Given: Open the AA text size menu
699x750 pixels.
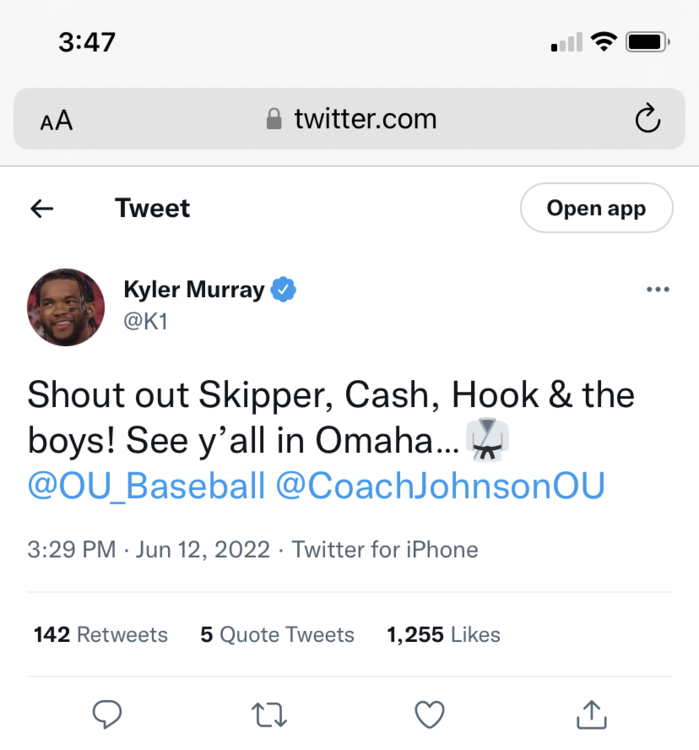Looking at the screenshot, I should point(56,121).
